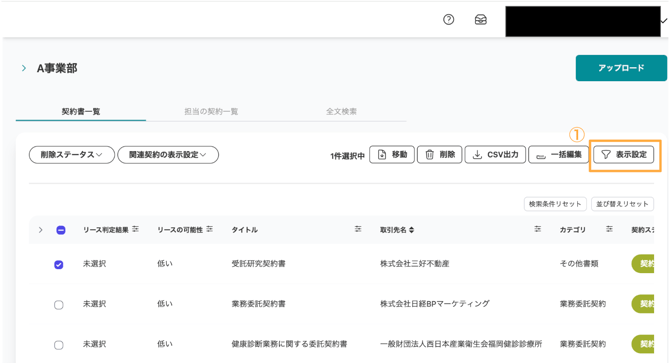Viewport: 670px width, 363px height.
Task: Click 株式会社三好不動産 cell
Action: click(414, 263)
